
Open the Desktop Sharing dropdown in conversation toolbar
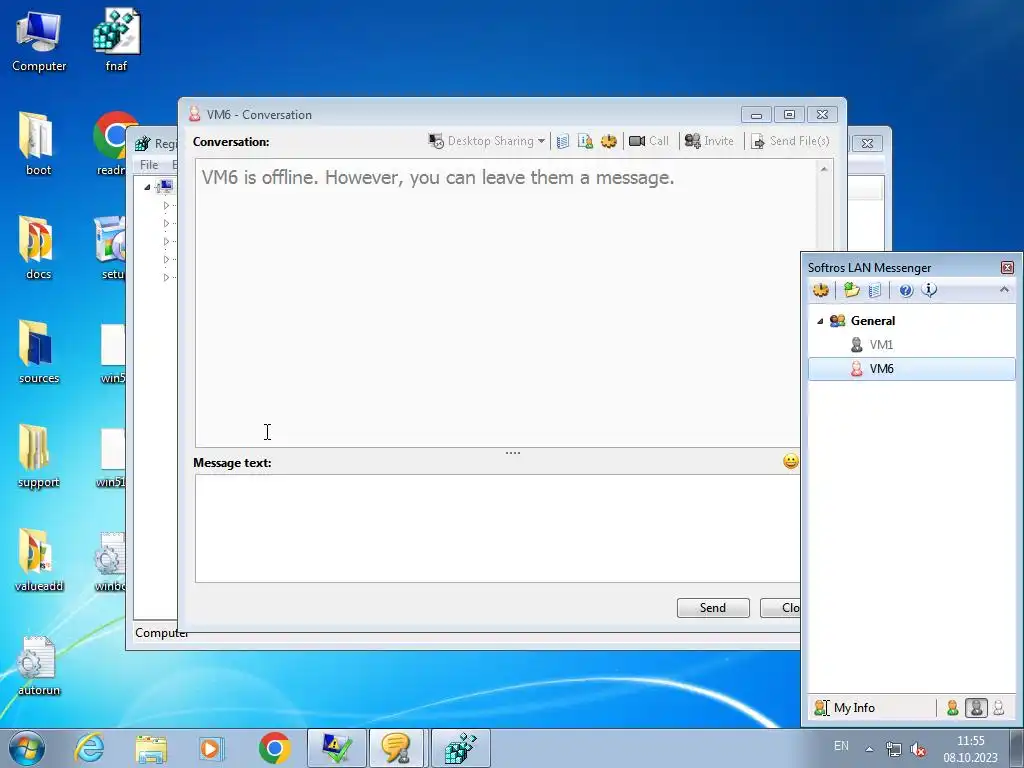487,141
